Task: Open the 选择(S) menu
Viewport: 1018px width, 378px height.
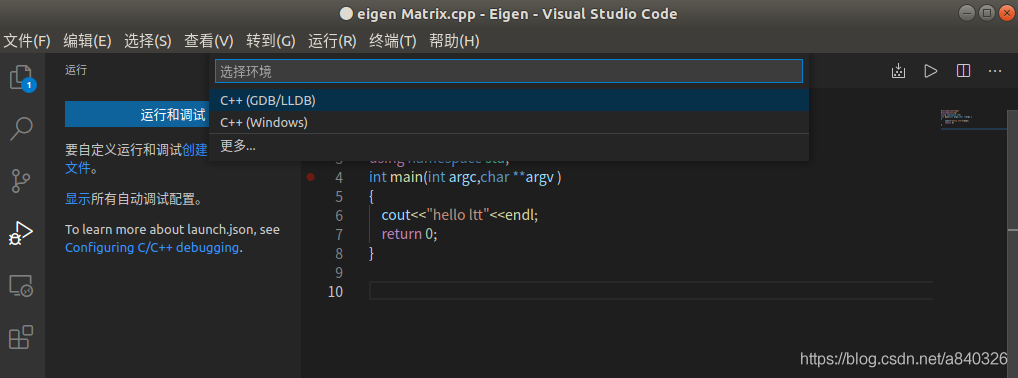Action: (x=147, y=41)
